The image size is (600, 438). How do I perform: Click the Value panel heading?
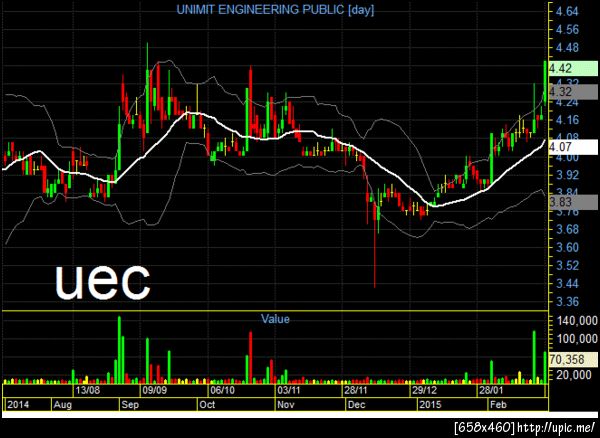(275, 319)
